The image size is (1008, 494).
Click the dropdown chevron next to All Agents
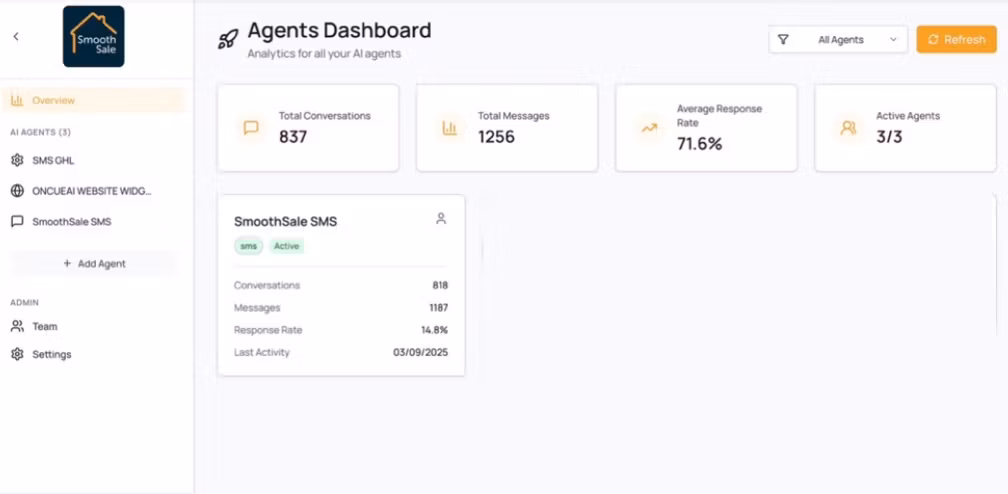coord(893,40)
